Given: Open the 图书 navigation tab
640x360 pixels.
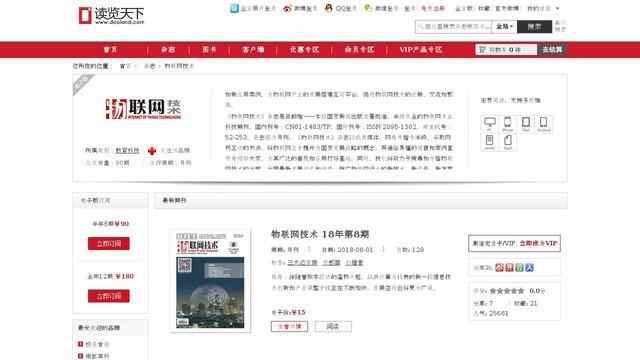Looking at the screenshot, I should click(209, 49).
